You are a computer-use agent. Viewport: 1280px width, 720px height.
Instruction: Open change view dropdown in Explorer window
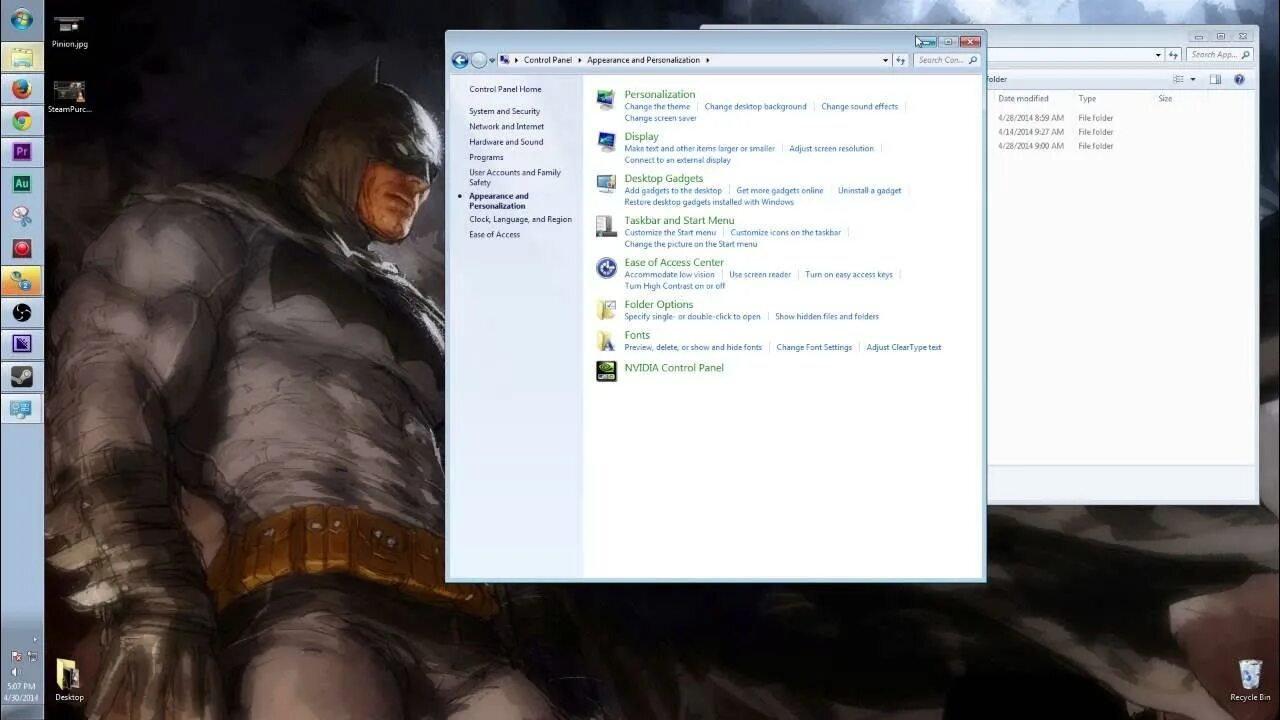(1192, 79)
